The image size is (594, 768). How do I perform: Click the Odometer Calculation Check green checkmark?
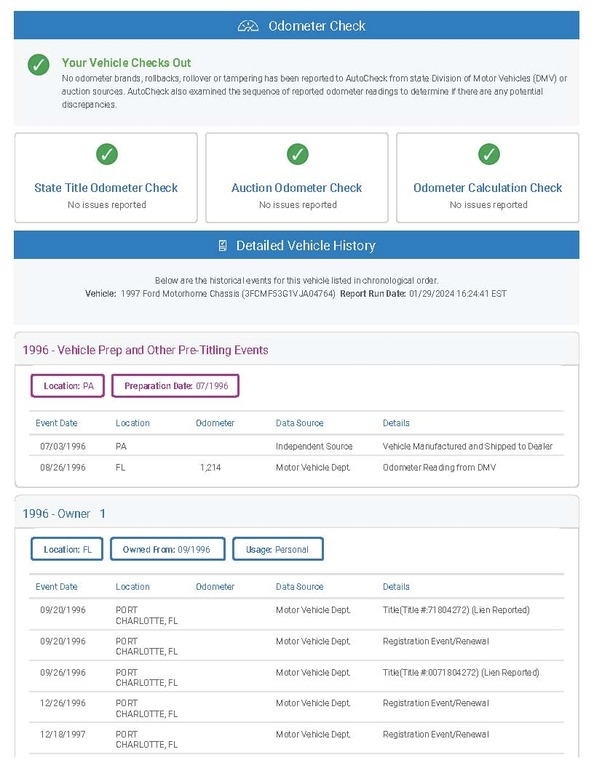489,154
